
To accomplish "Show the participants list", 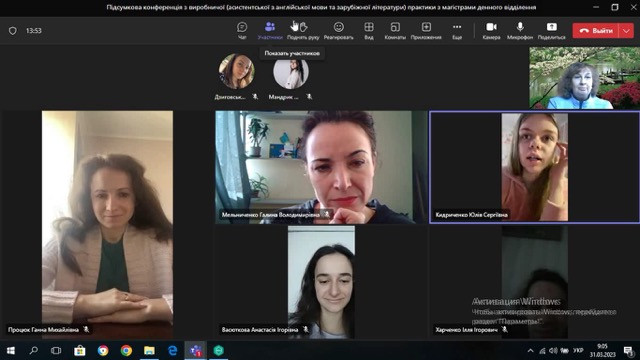I will pyautogui.click(x=270, y=31).
